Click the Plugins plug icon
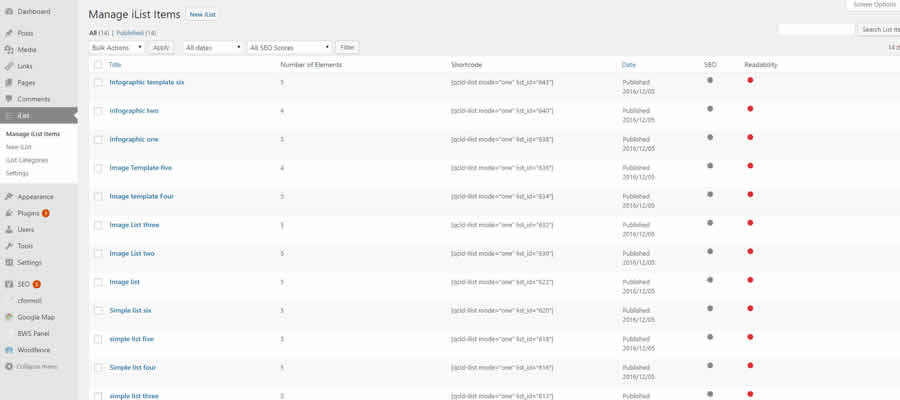 8,213
